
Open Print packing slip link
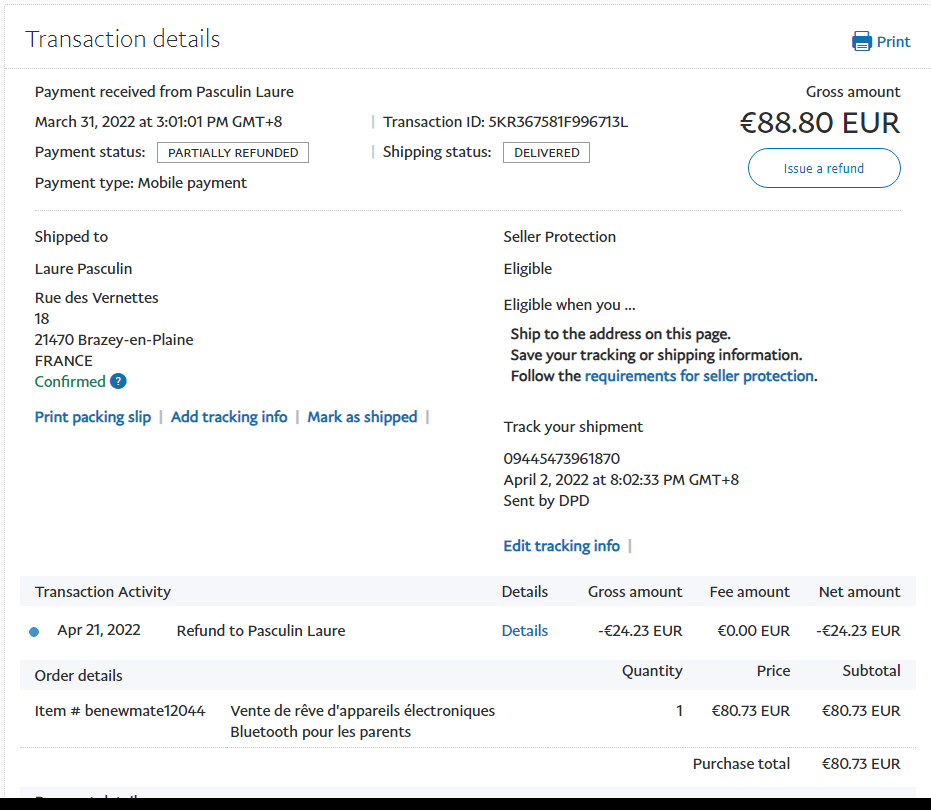[x=93, y=417]
